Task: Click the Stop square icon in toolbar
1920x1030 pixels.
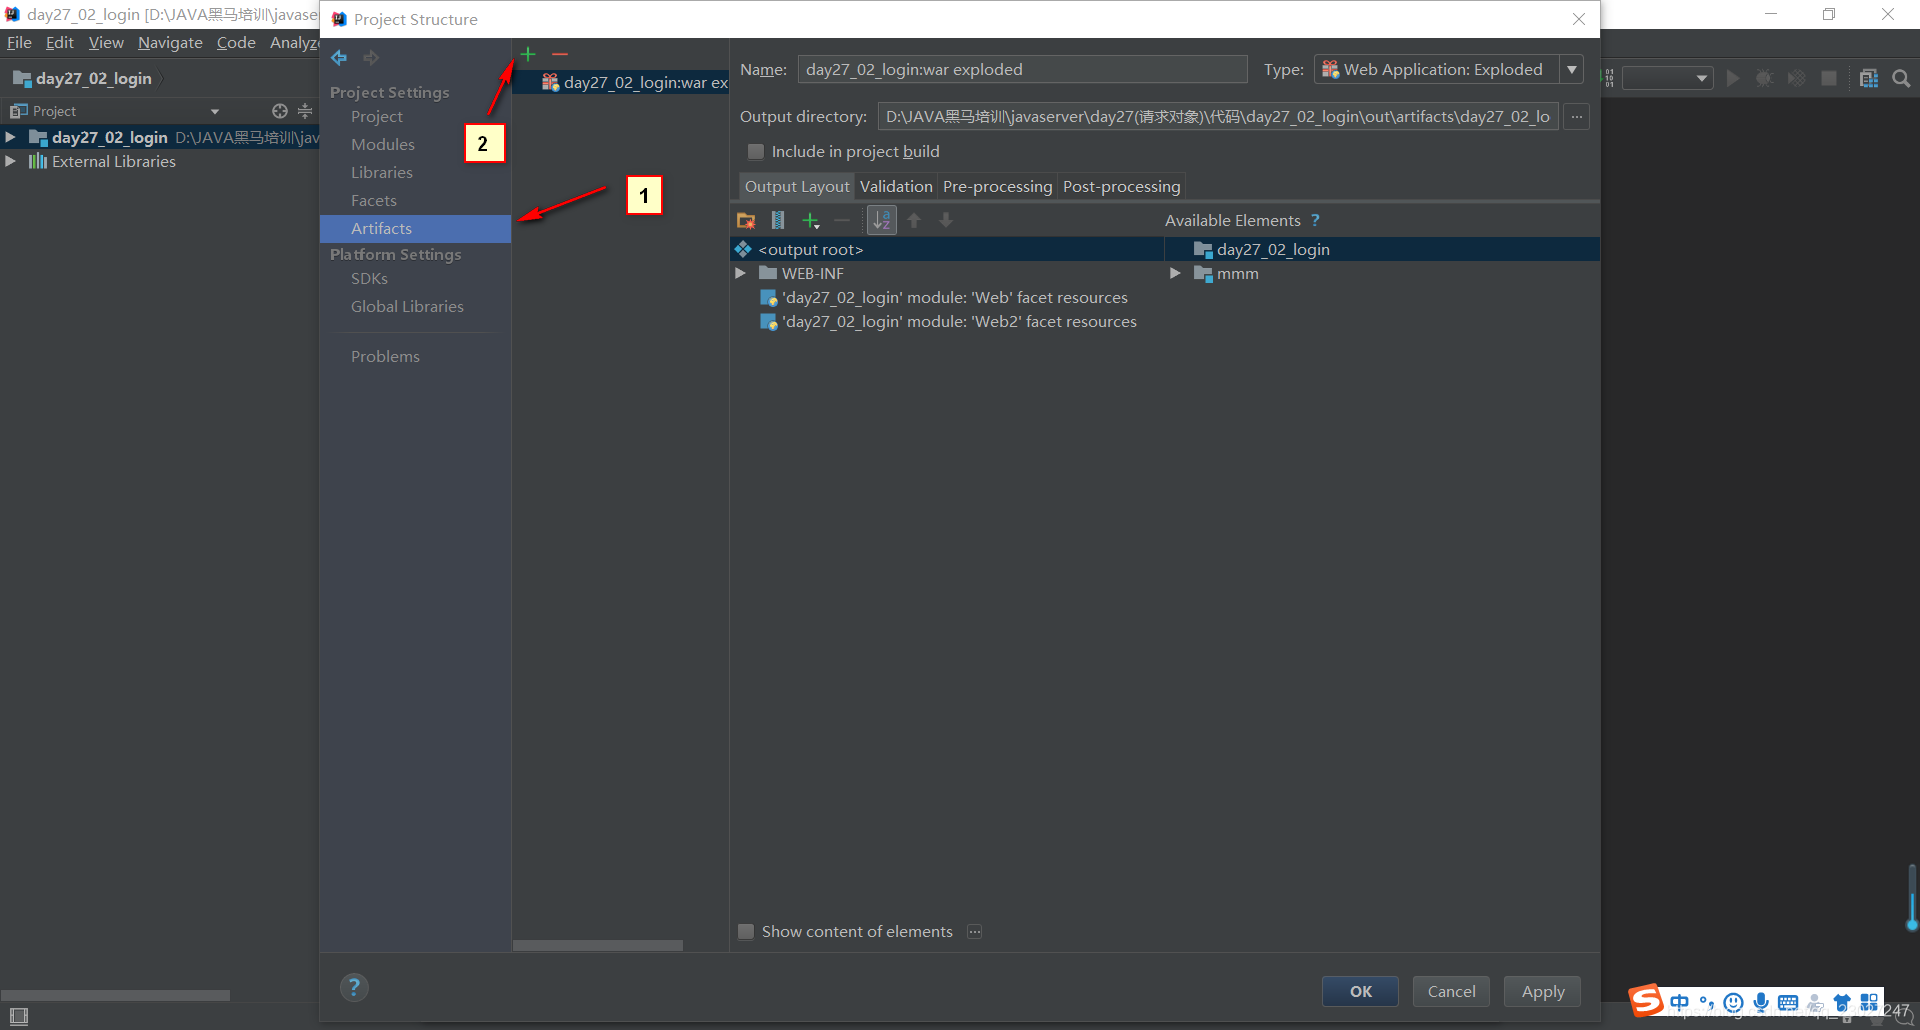Action: coord(1829,78)
